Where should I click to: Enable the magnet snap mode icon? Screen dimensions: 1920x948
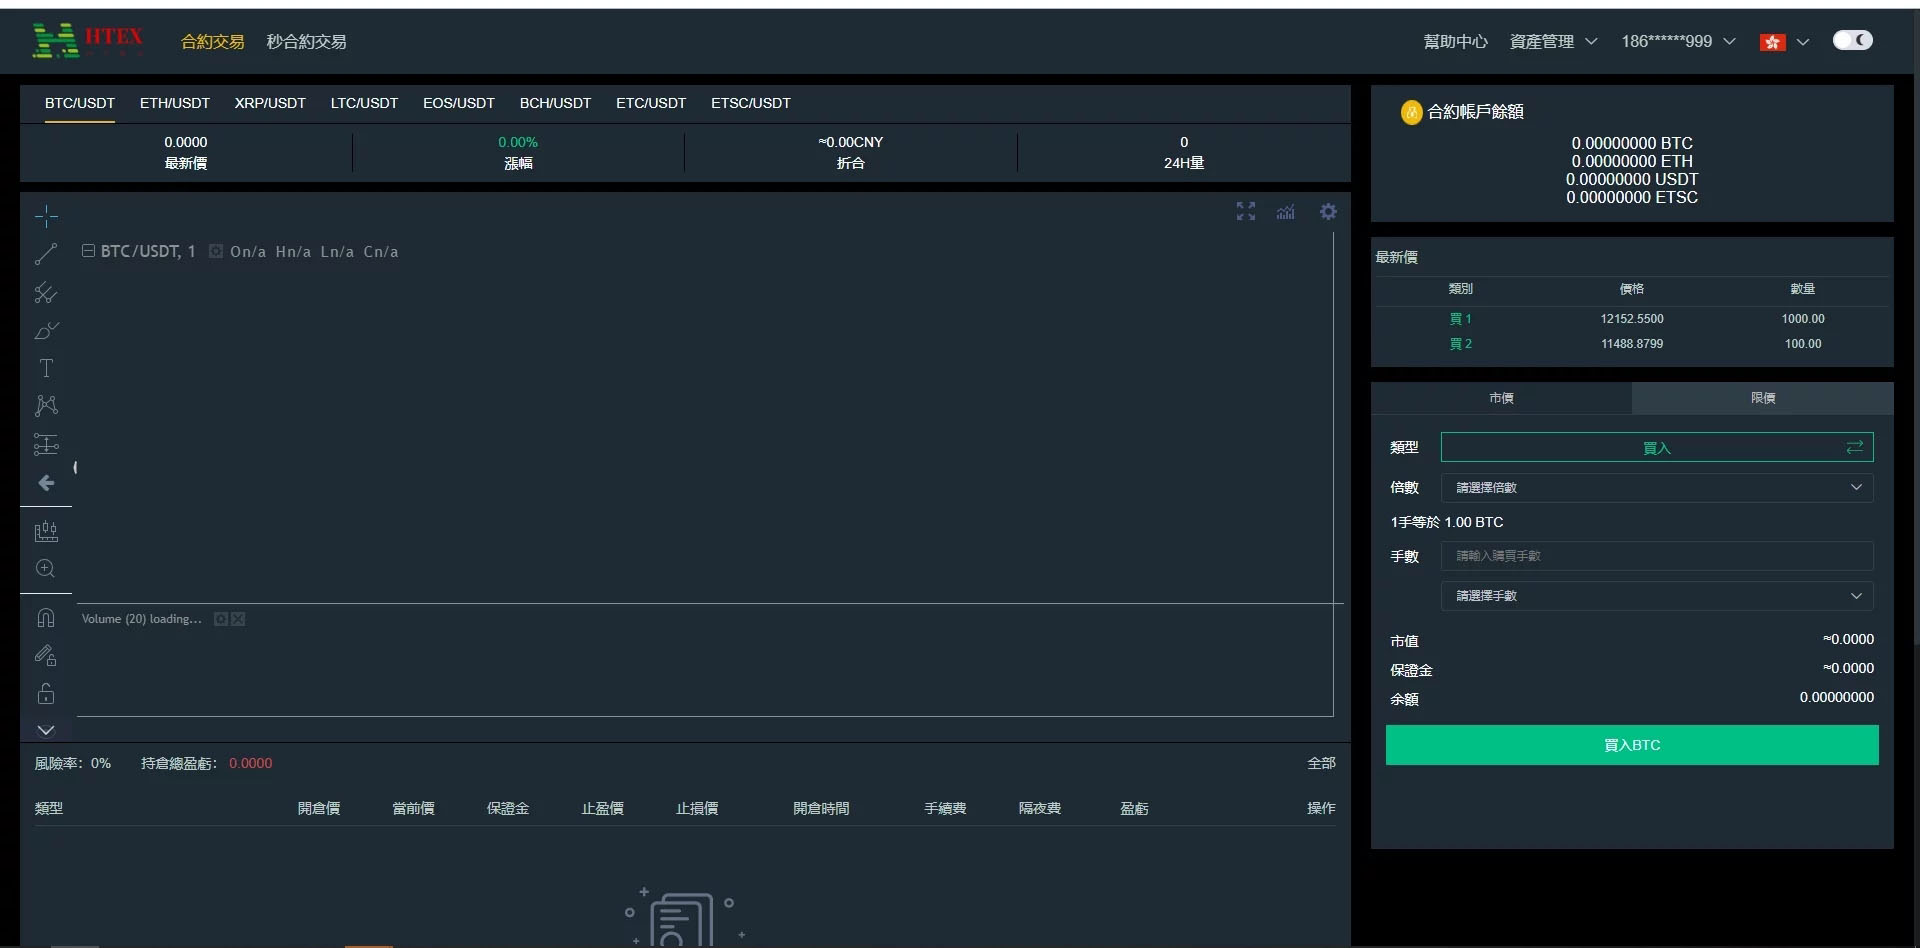tap(46, 617)
